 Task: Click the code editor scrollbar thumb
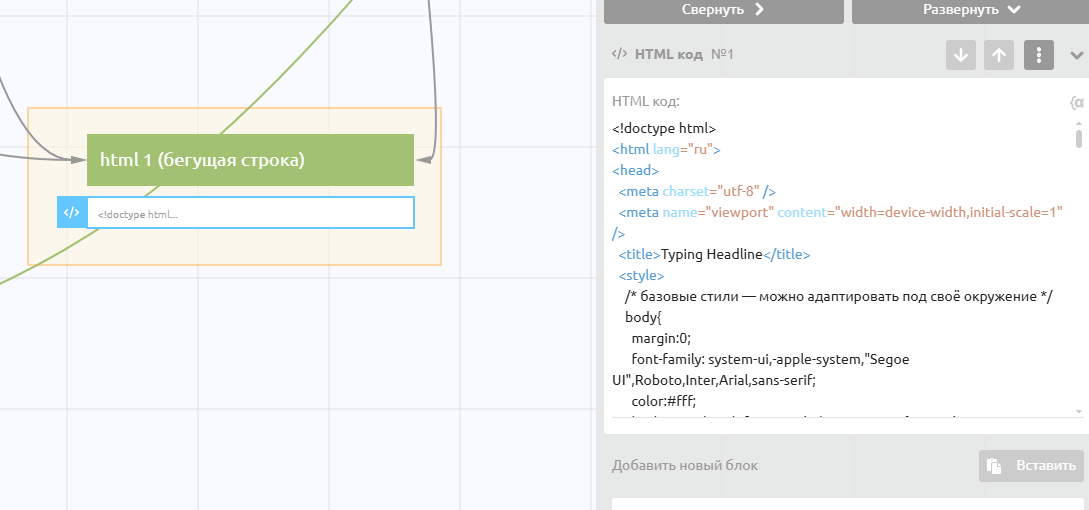tap(1078, 138)
